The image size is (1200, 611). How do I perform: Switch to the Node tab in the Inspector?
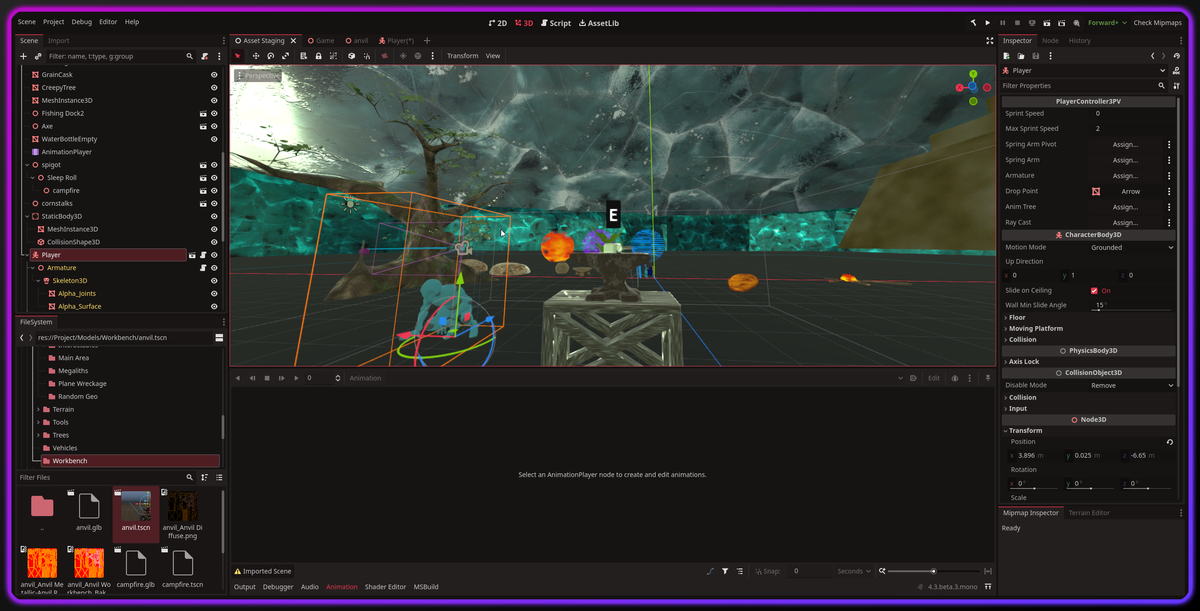pos(1049,41)
